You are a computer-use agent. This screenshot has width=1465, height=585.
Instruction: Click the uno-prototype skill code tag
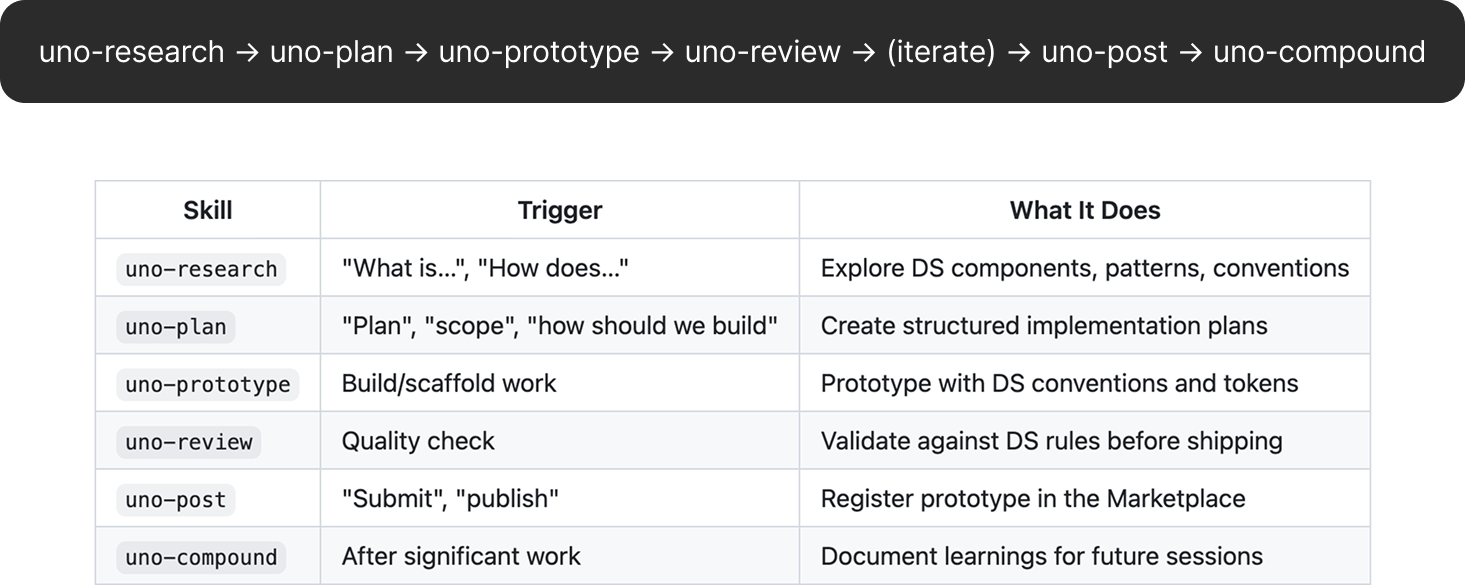(208, 385)
